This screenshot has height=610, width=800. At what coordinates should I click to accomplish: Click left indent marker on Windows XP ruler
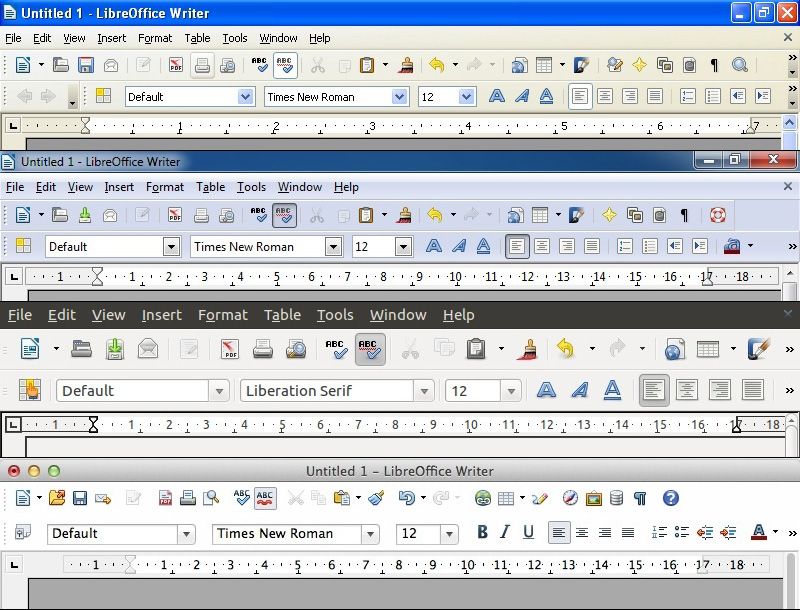click(85, 125)
